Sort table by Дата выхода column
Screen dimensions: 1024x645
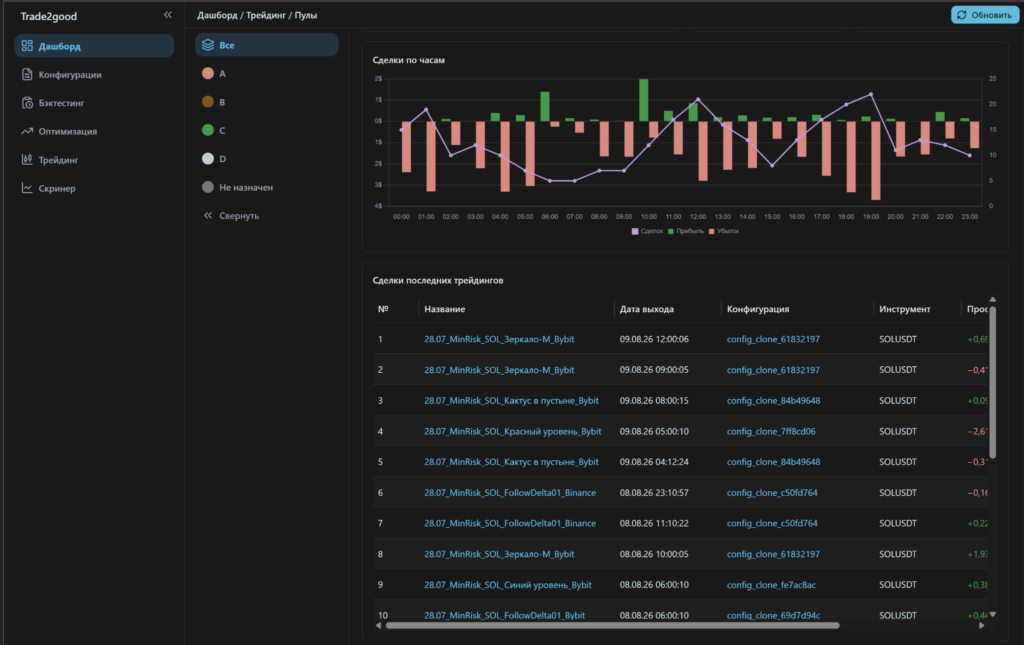pyautogui.click(x=647, y=309)
